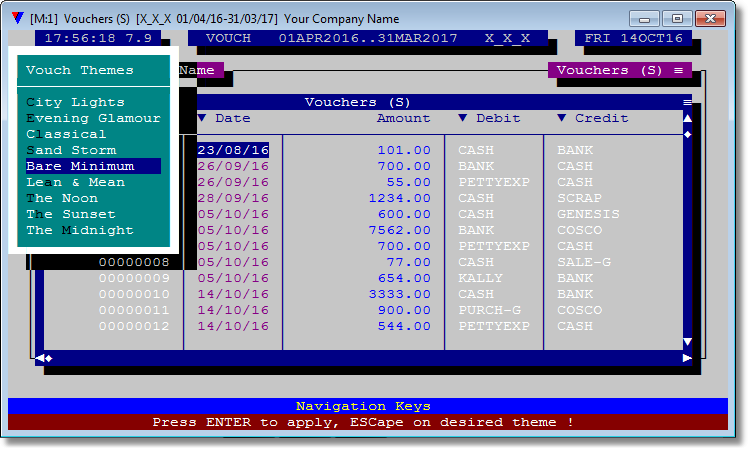
Task: Maximize the Vouchers window
Action: (677, 19)
